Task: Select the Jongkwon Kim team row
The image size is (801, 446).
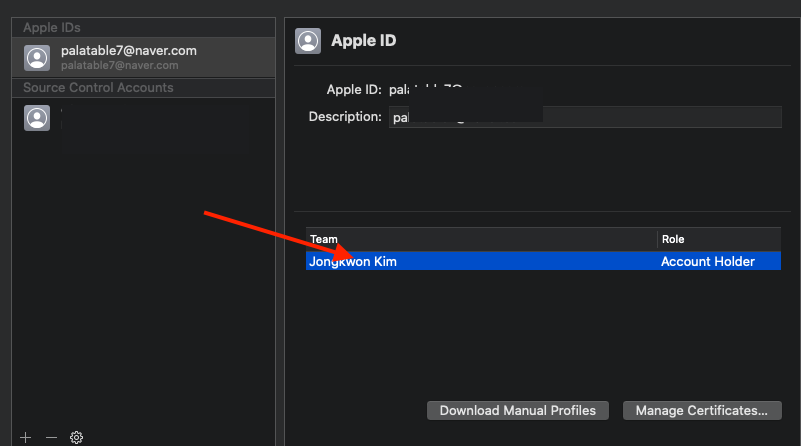Action: [543, 261]
